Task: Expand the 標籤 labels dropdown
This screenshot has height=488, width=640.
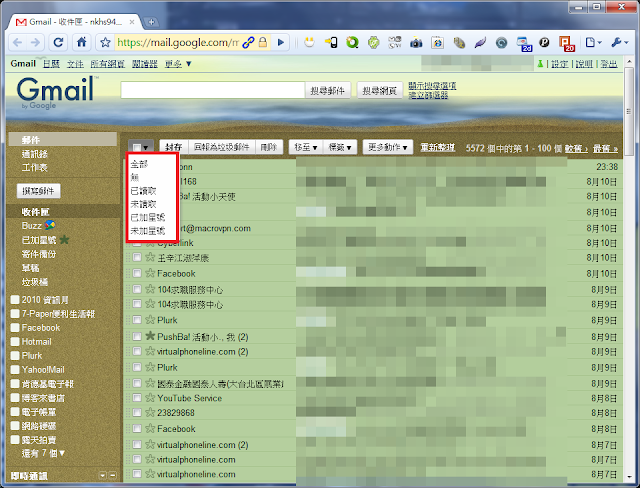Action: tap(340, 147)
